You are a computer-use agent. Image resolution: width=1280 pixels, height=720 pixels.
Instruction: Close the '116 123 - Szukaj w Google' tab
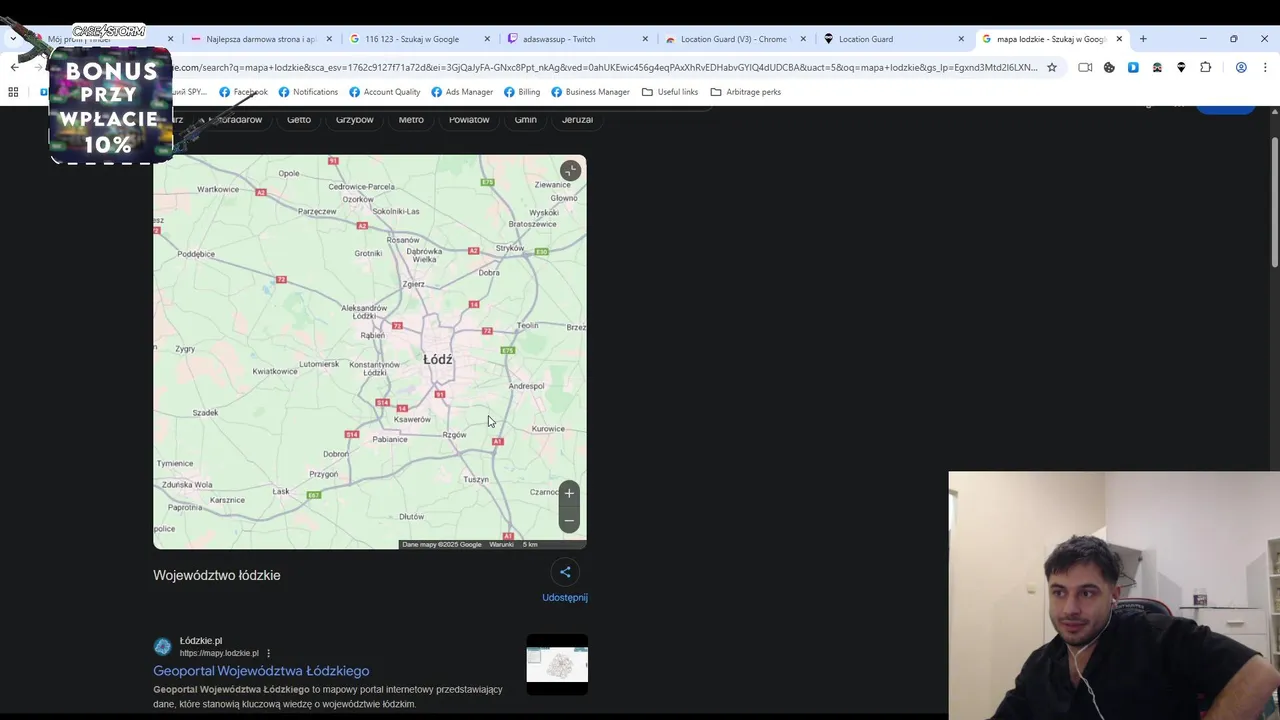point(487,39)
